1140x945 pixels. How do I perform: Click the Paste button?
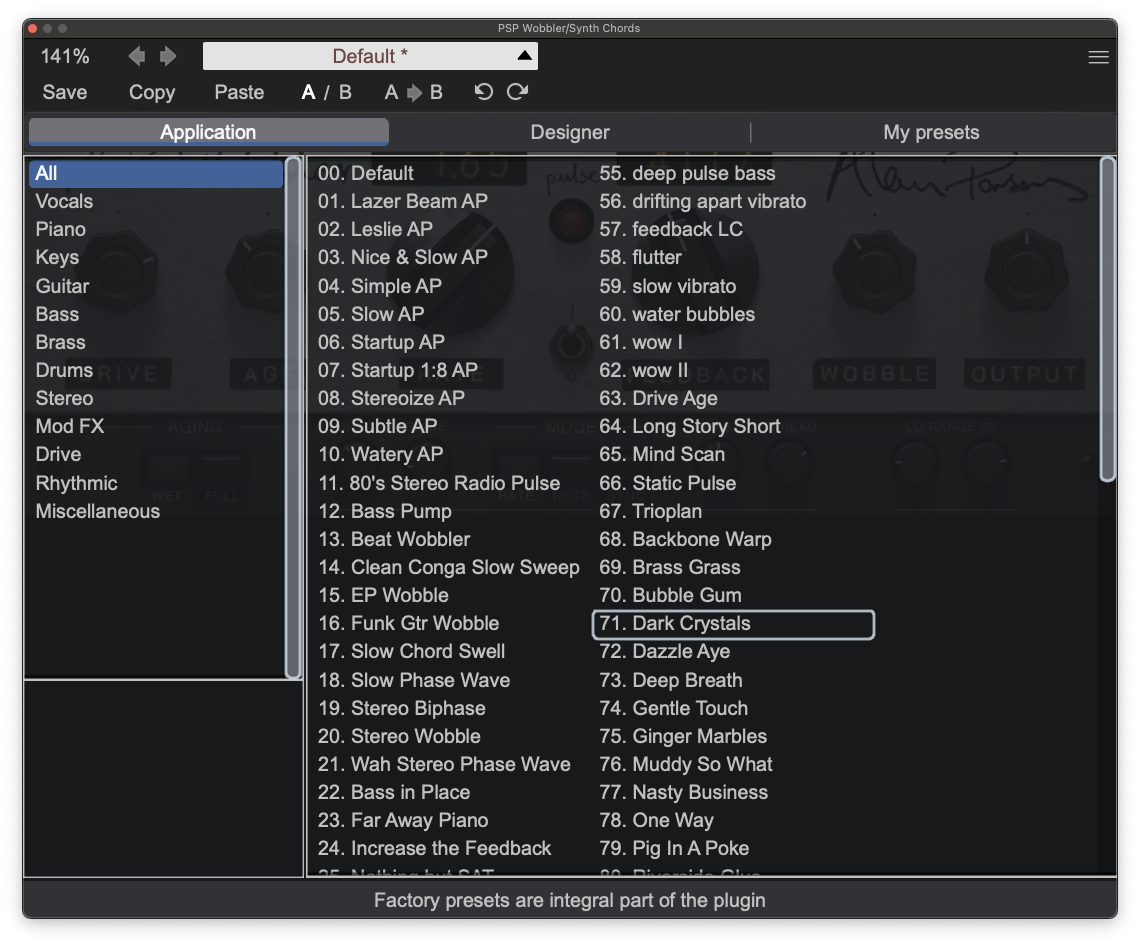tap(239, 92)
